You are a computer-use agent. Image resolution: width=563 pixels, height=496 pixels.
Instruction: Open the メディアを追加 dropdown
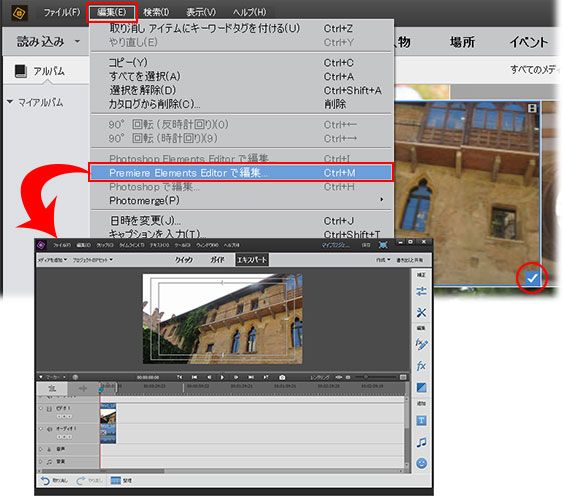coord(52,260)
